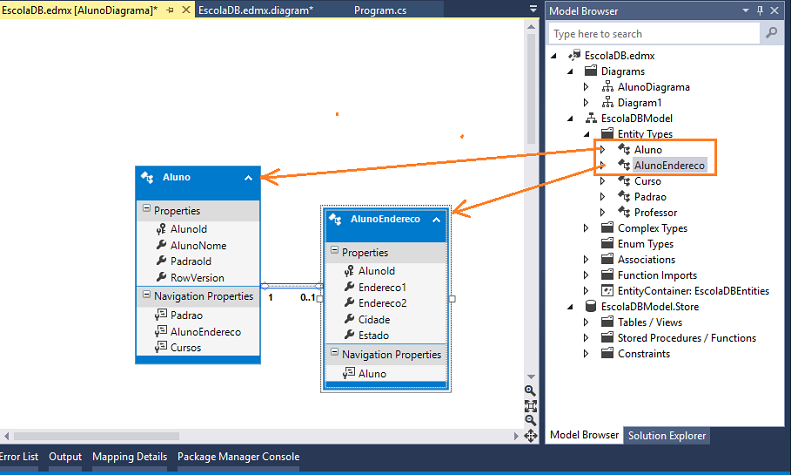Open the Output panel tab
Image resolution: width=791 pixels, height=475 pixels.
pos(65,456)
